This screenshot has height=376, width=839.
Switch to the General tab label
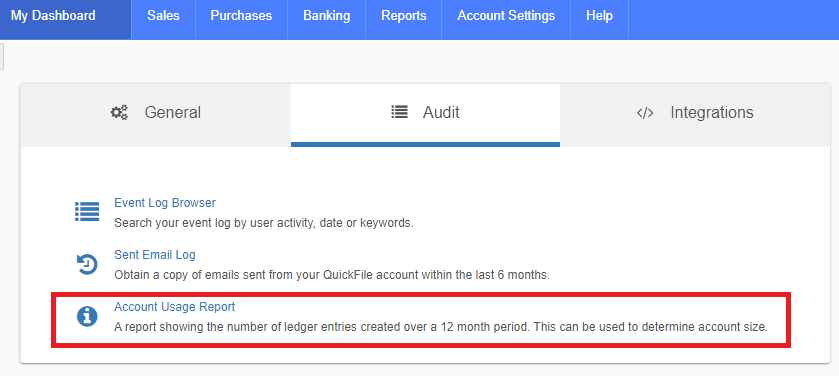coord(173,113)
